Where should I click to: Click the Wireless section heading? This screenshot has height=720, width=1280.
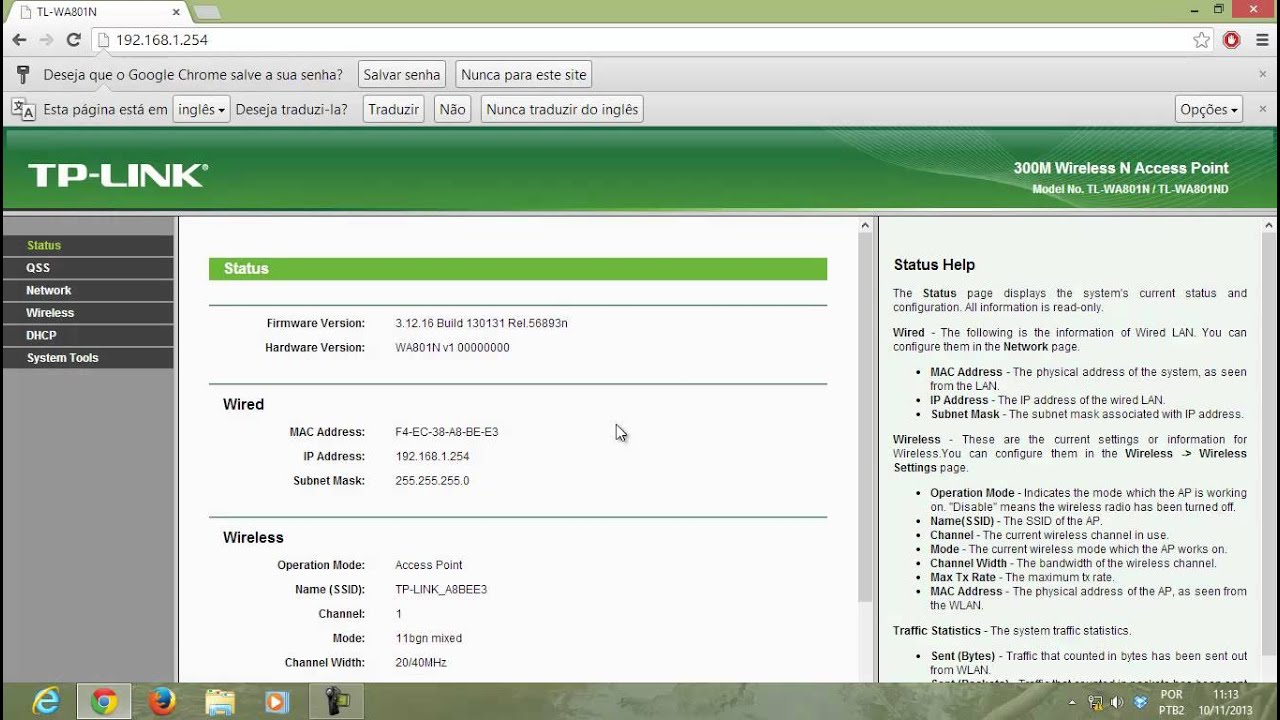(x=253, y=537)
